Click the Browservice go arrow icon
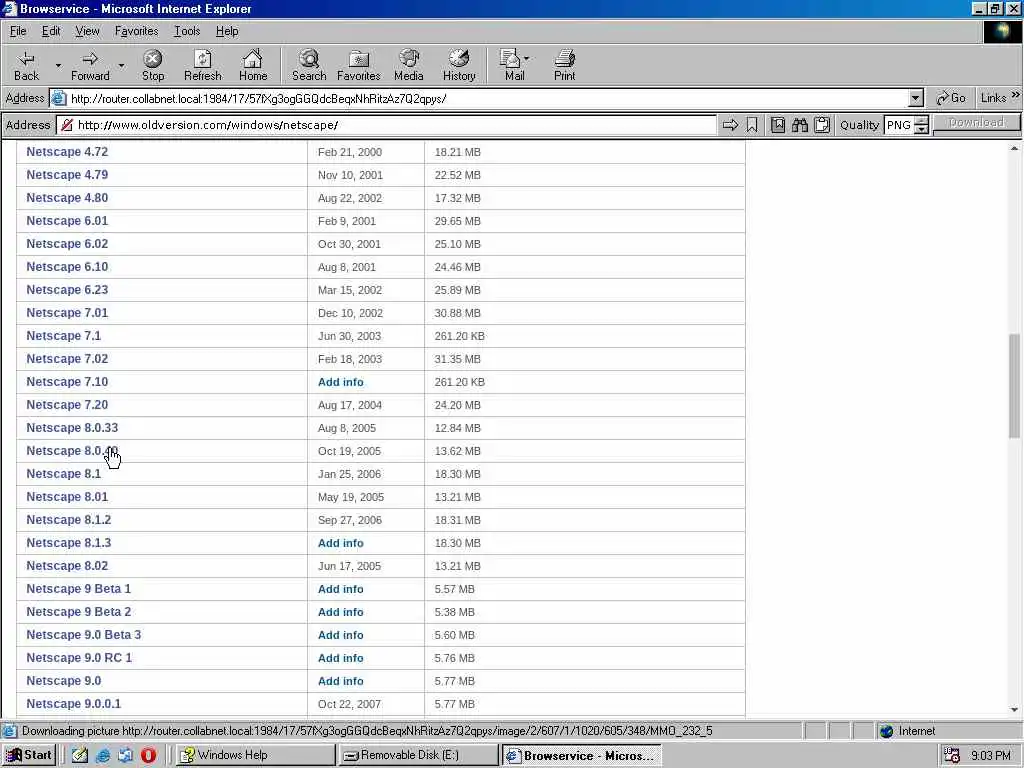 click(730, 125)
